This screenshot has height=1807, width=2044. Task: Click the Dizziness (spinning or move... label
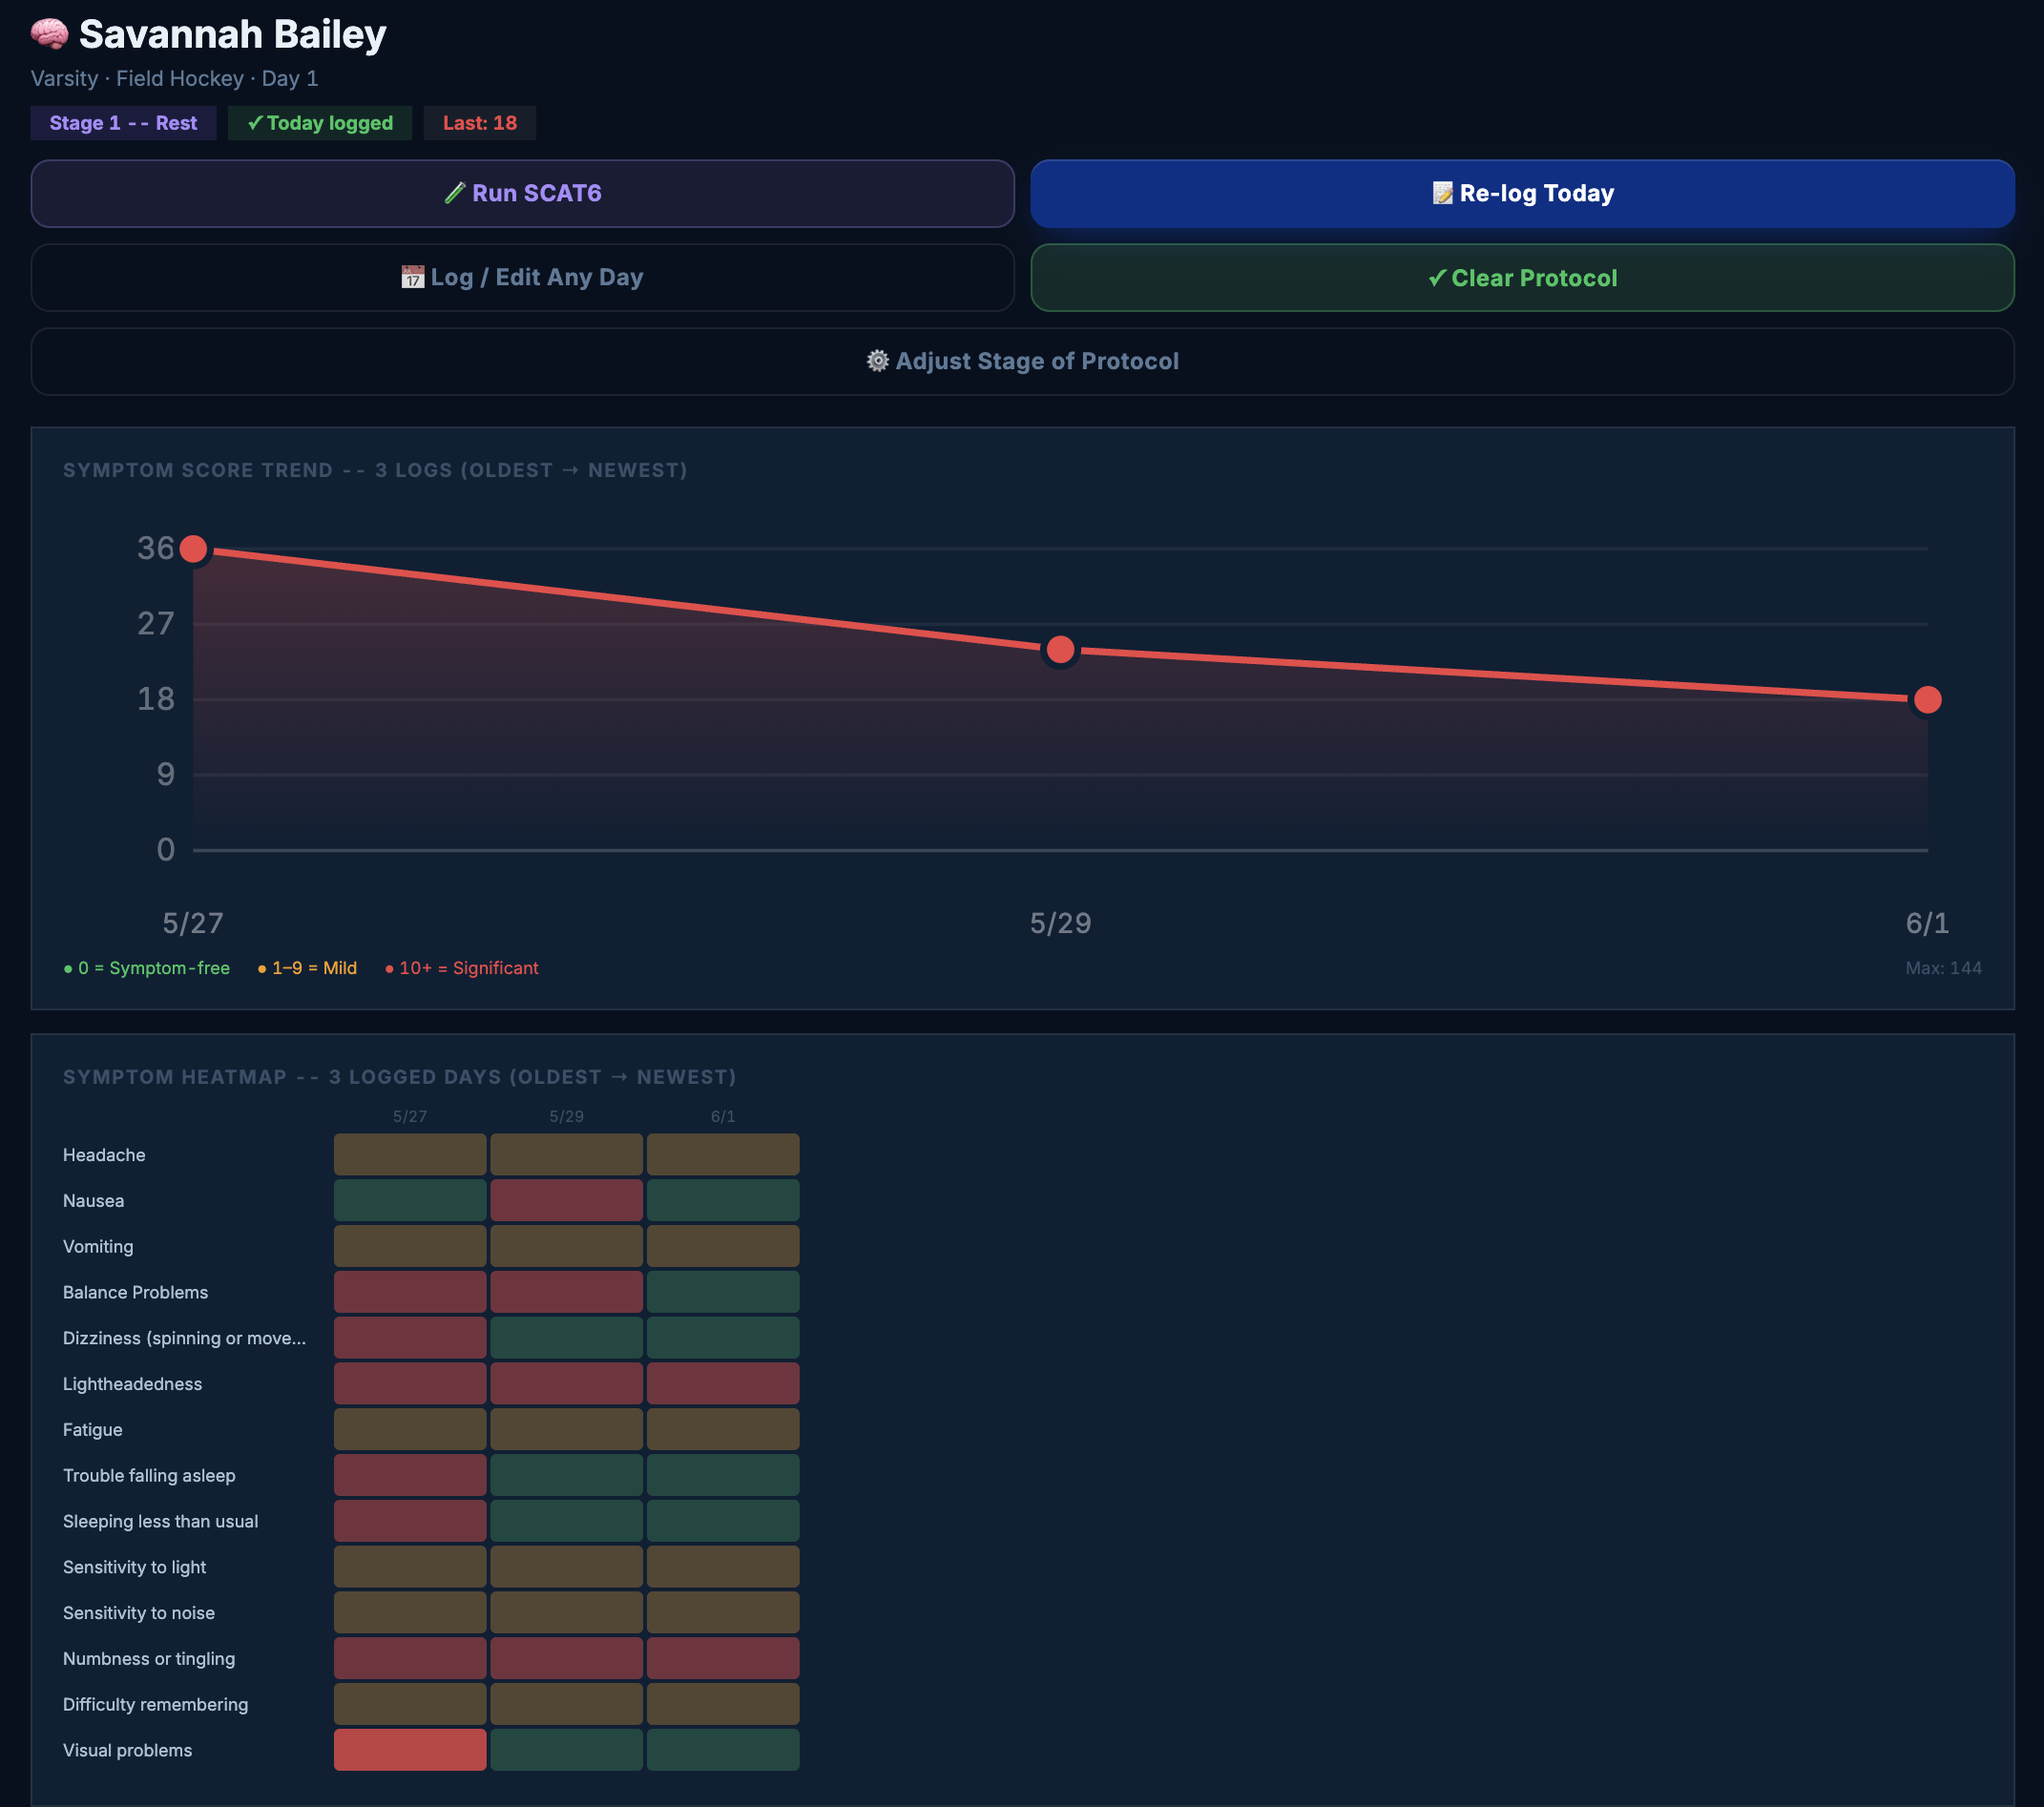pyautogui.click(x=185, y=1338)
